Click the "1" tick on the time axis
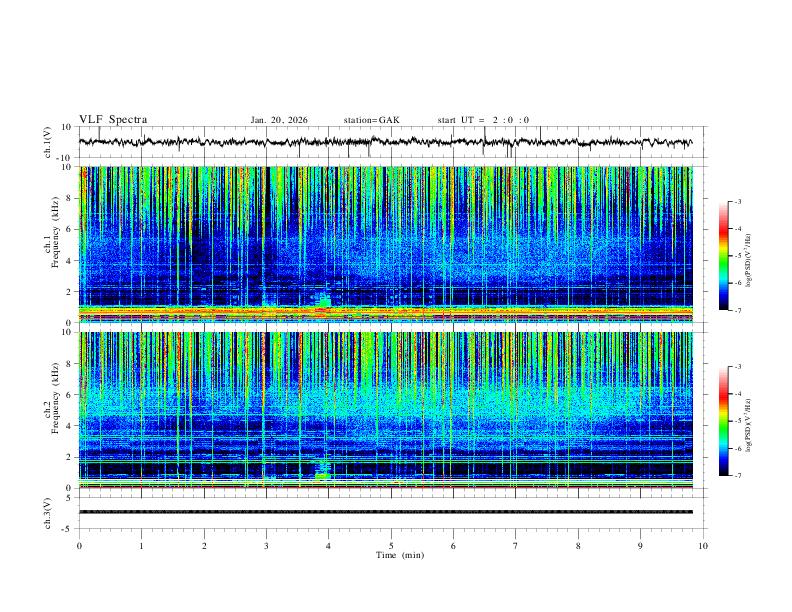The height and width of the screenshot is (612, 792). [x=141, y=546]
